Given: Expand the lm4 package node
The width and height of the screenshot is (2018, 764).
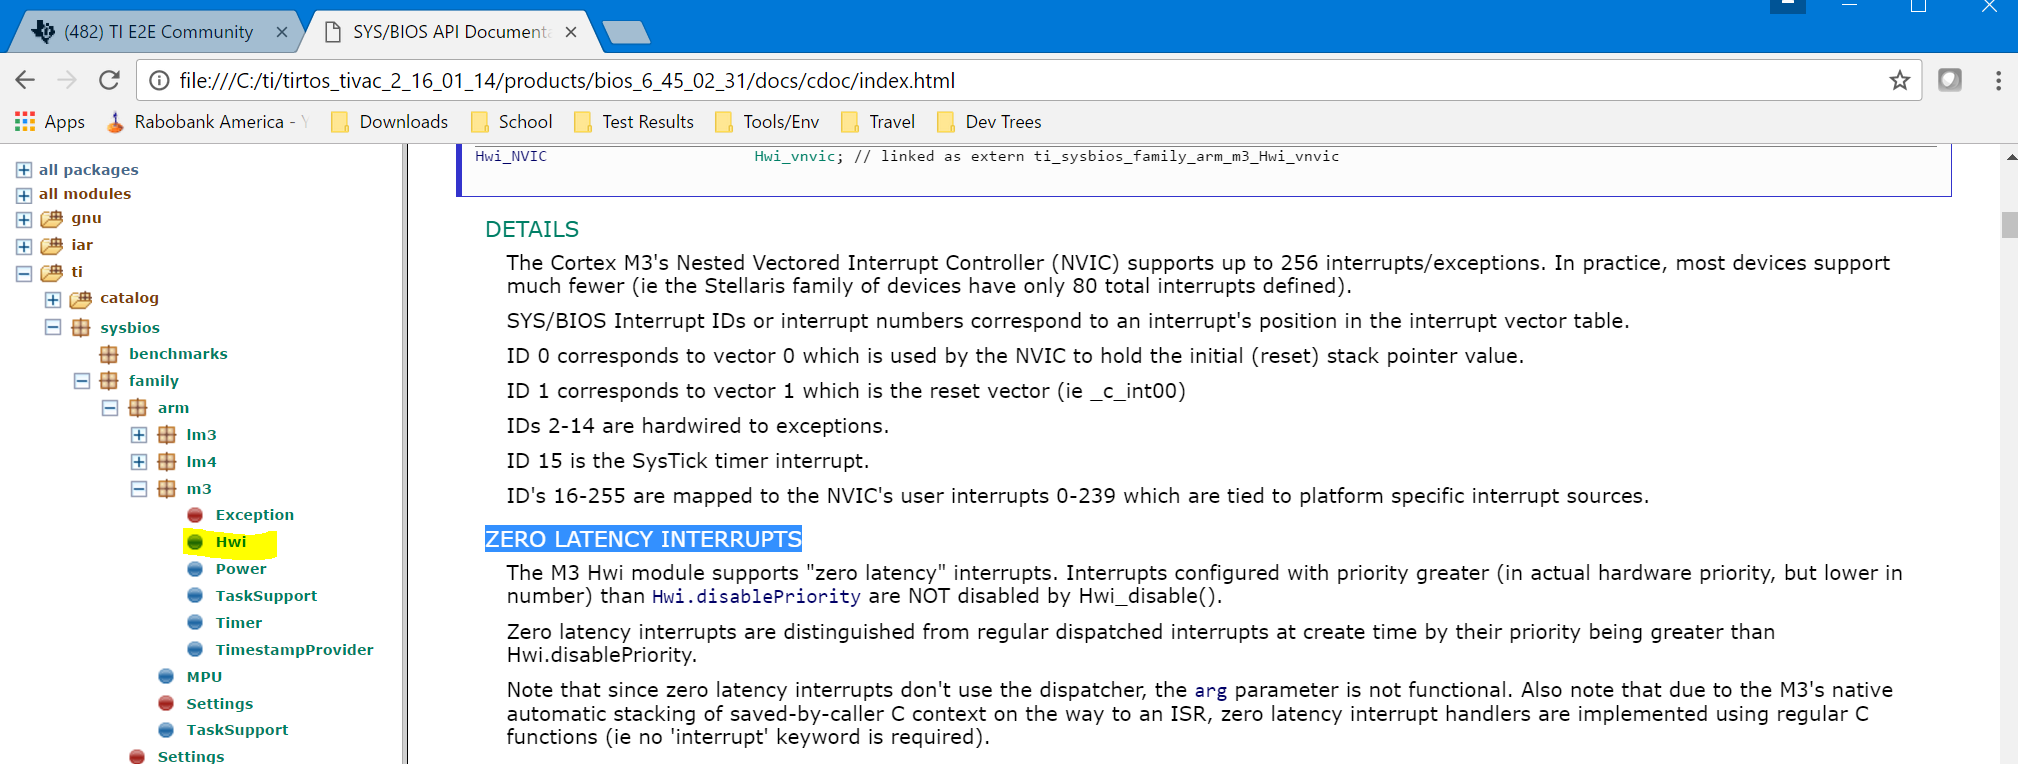Looking at the screenshot, I should tap(139, 461).
